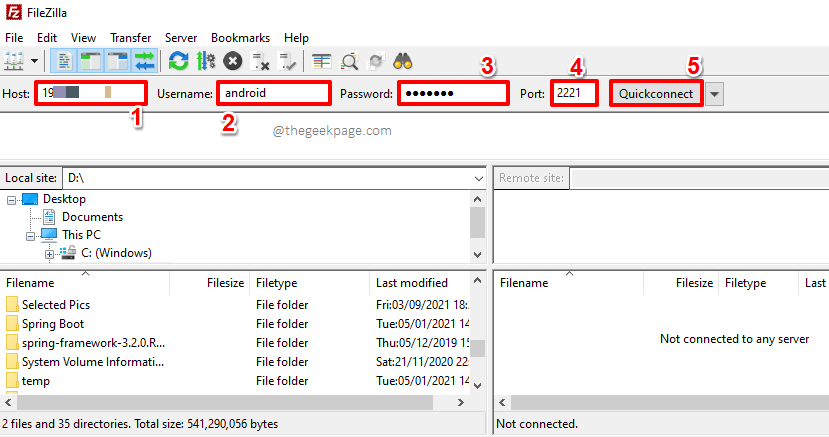Cancel current operation icon
Image resolution: width=829 pixels, height=437 pixels.
tap(233, 61)
